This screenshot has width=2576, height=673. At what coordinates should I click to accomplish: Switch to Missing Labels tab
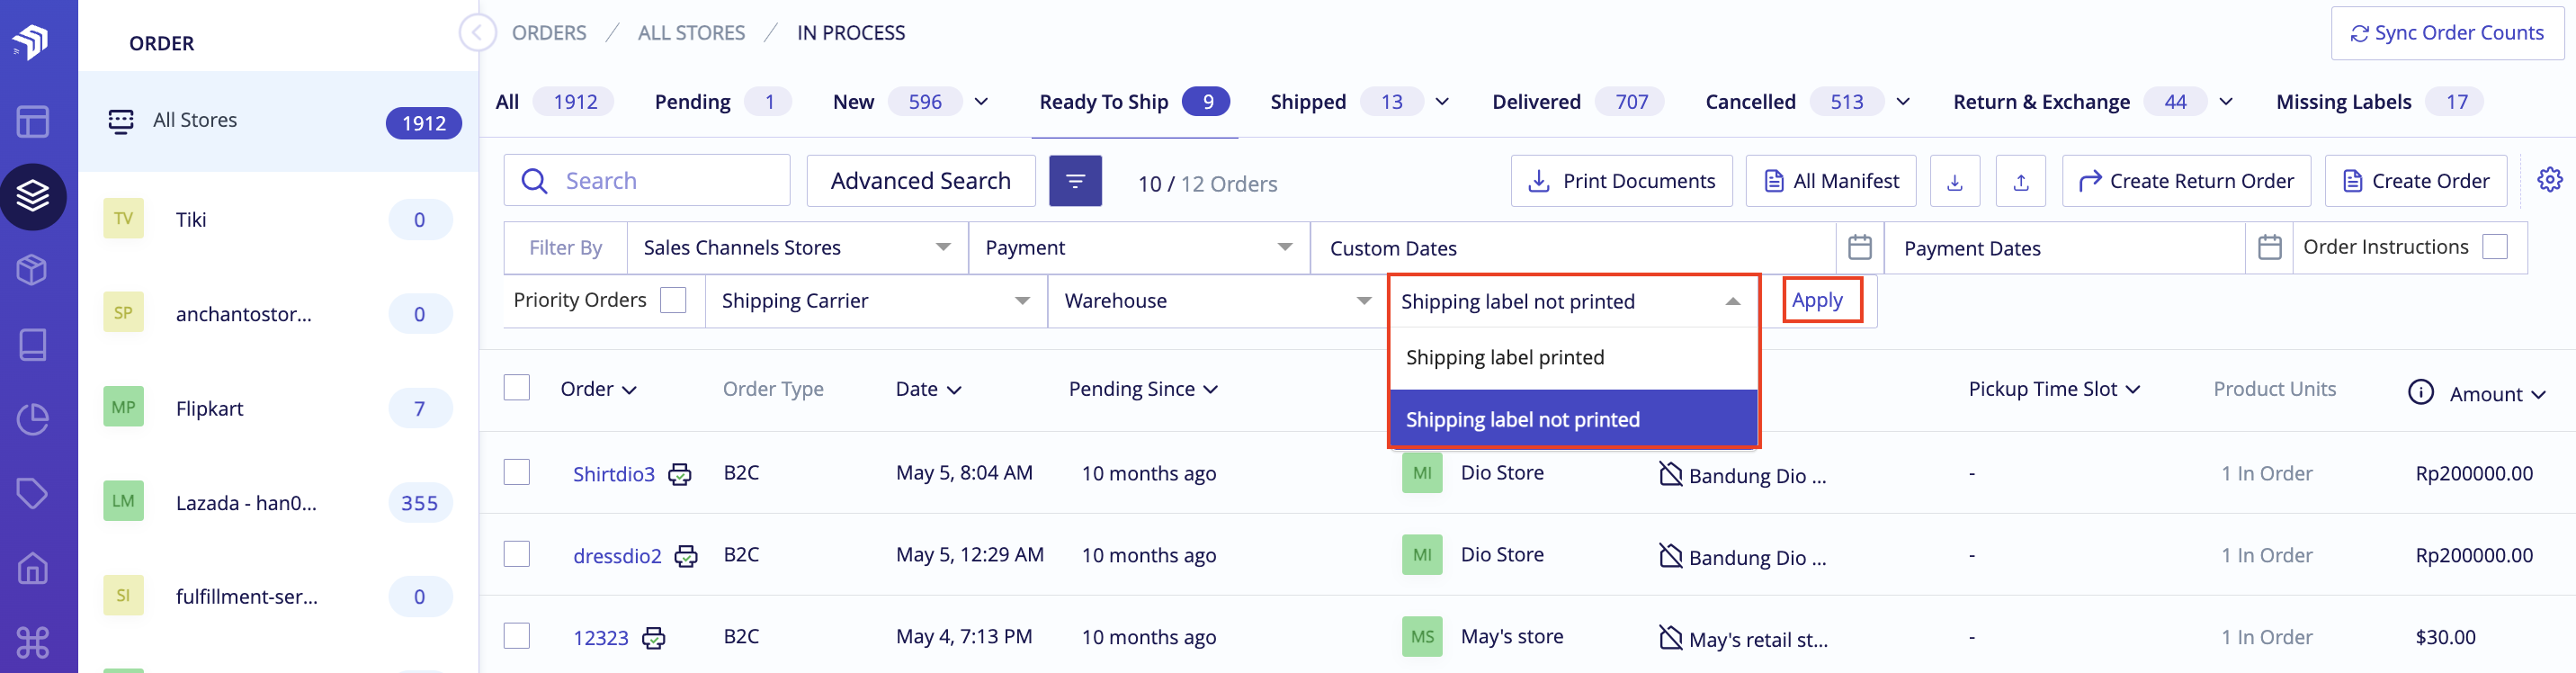pyautogui.click(x=2379, y=102)
